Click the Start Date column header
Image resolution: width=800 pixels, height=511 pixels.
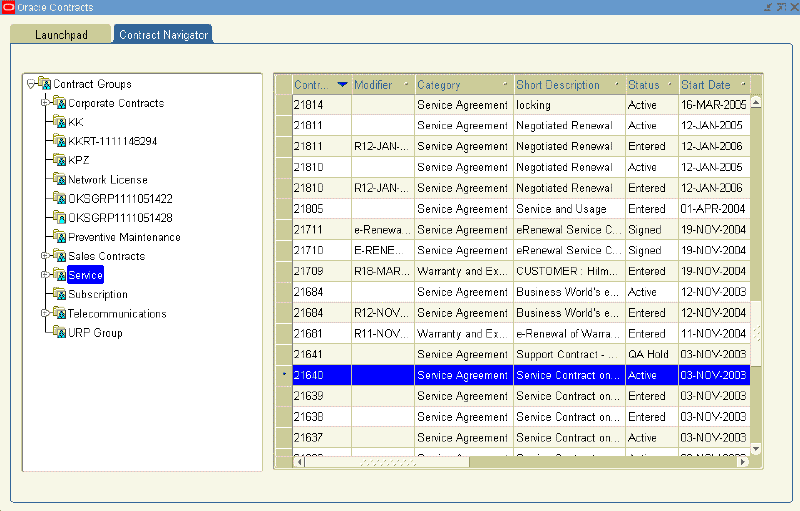point(714,85)
